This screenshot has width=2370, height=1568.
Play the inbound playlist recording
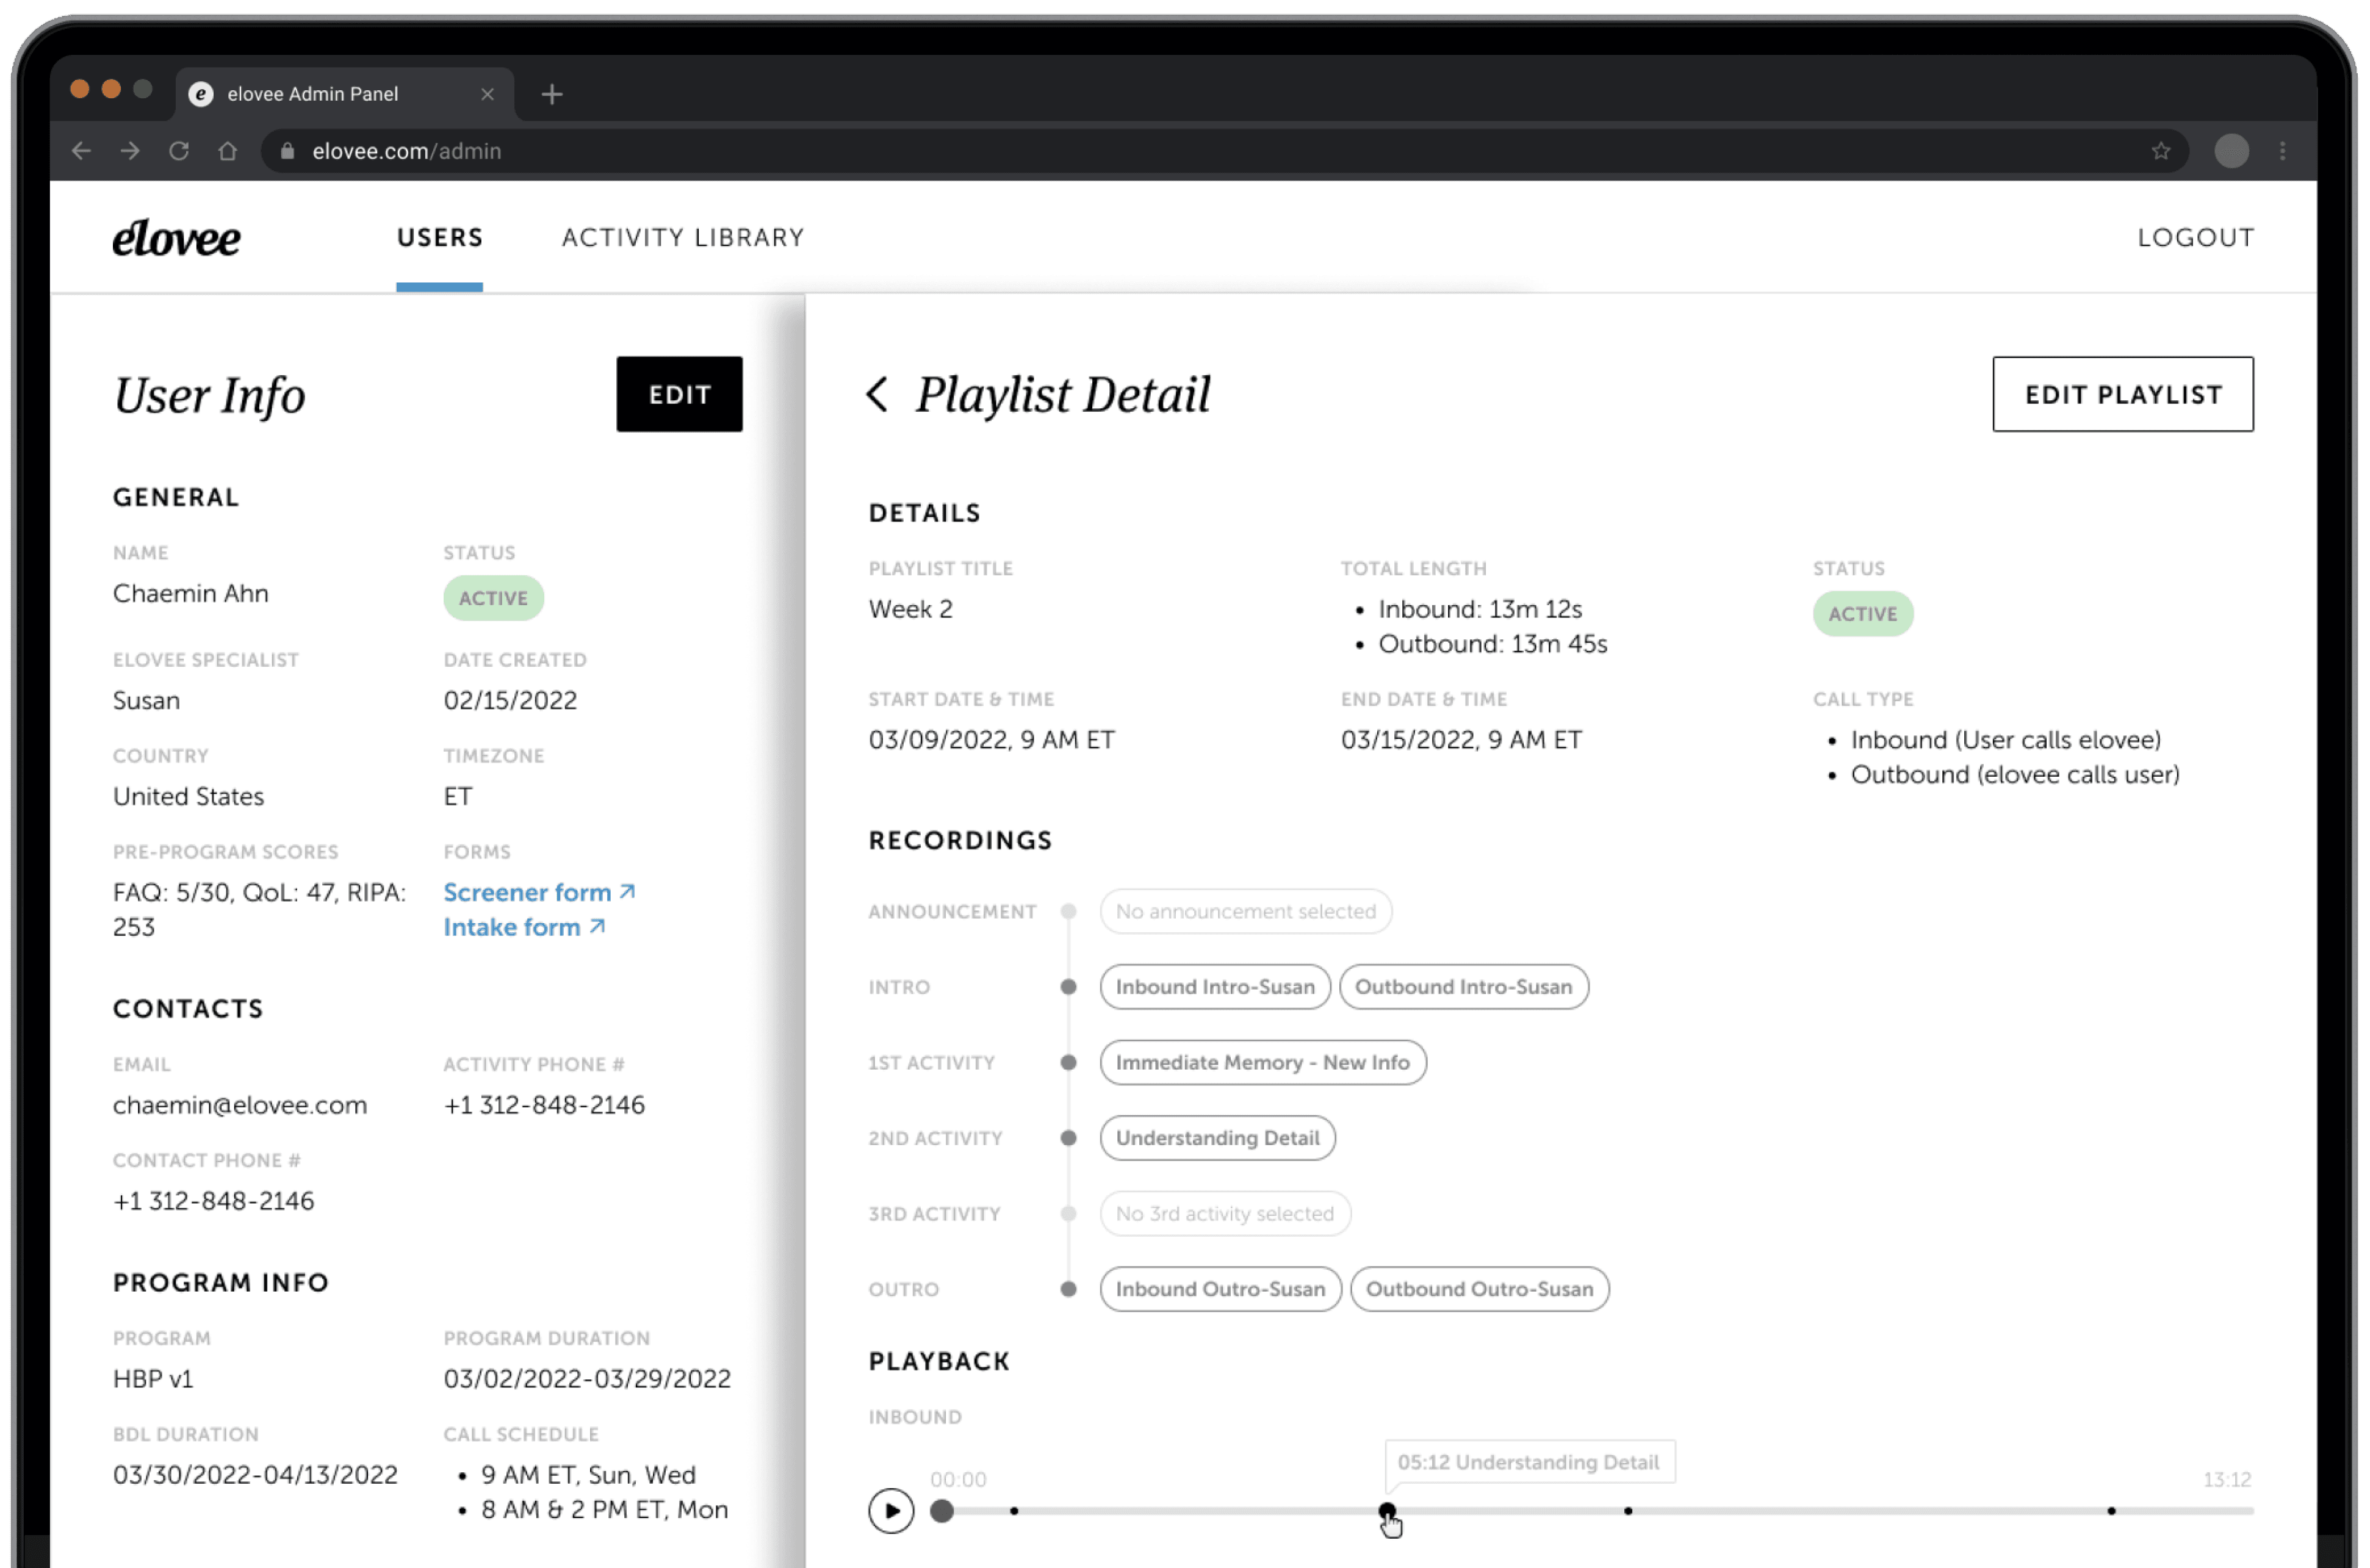[x=891, y=1511]
